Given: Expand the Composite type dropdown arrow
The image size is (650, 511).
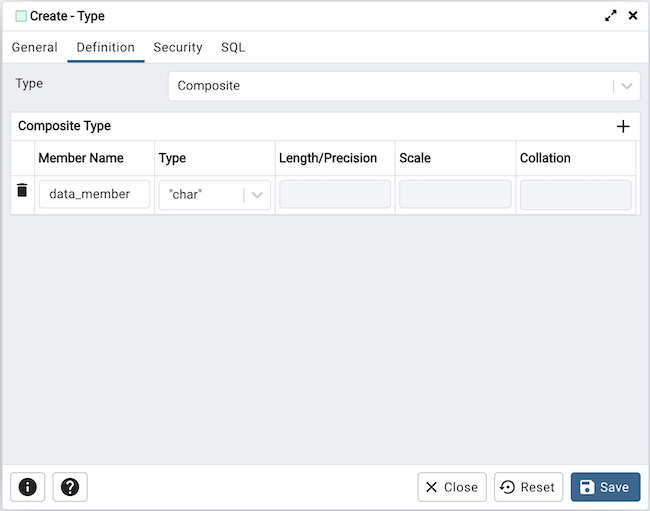Looking at the screenshot, I should click(627, 86).
